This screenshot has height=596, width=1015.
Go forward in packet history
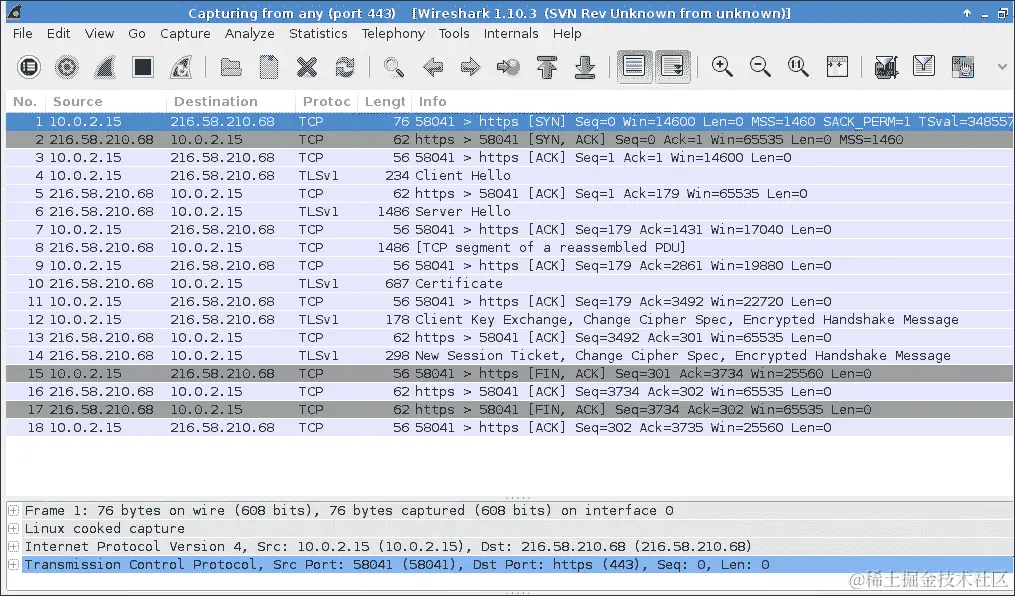[470, 67]
